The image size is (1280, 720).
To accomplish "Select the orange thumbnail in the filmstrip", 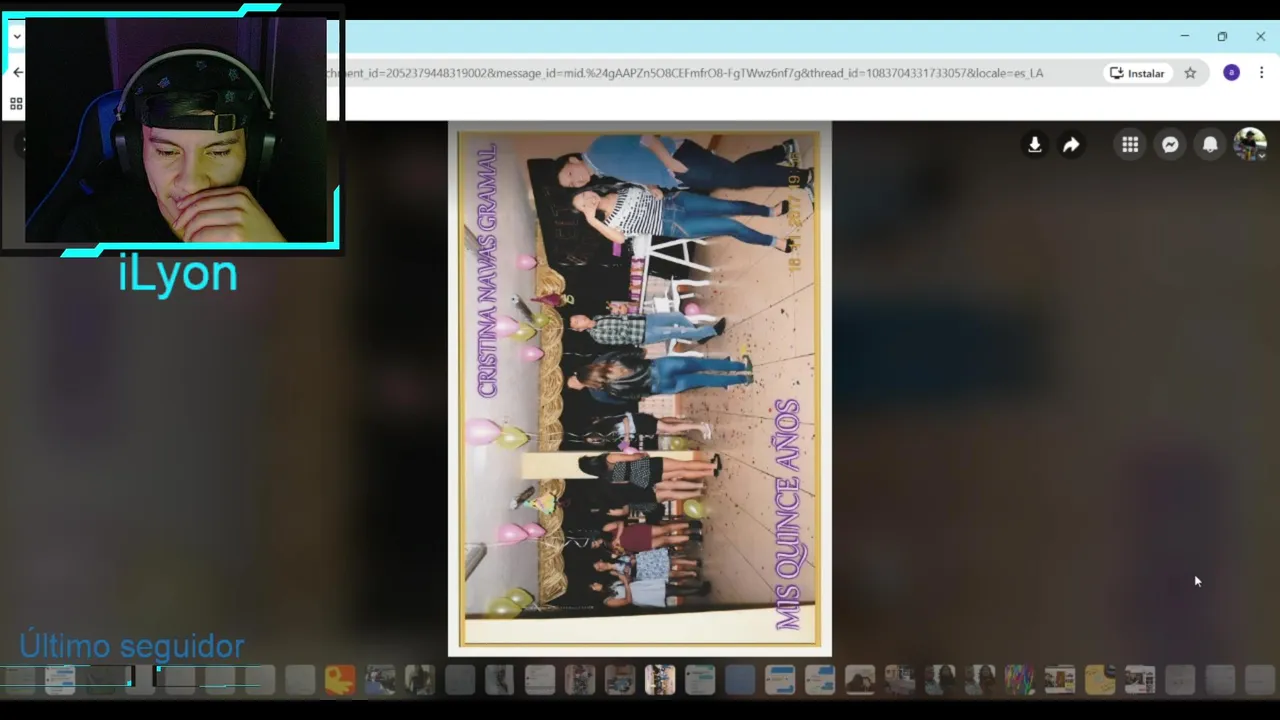I will (x=340, y=681).
